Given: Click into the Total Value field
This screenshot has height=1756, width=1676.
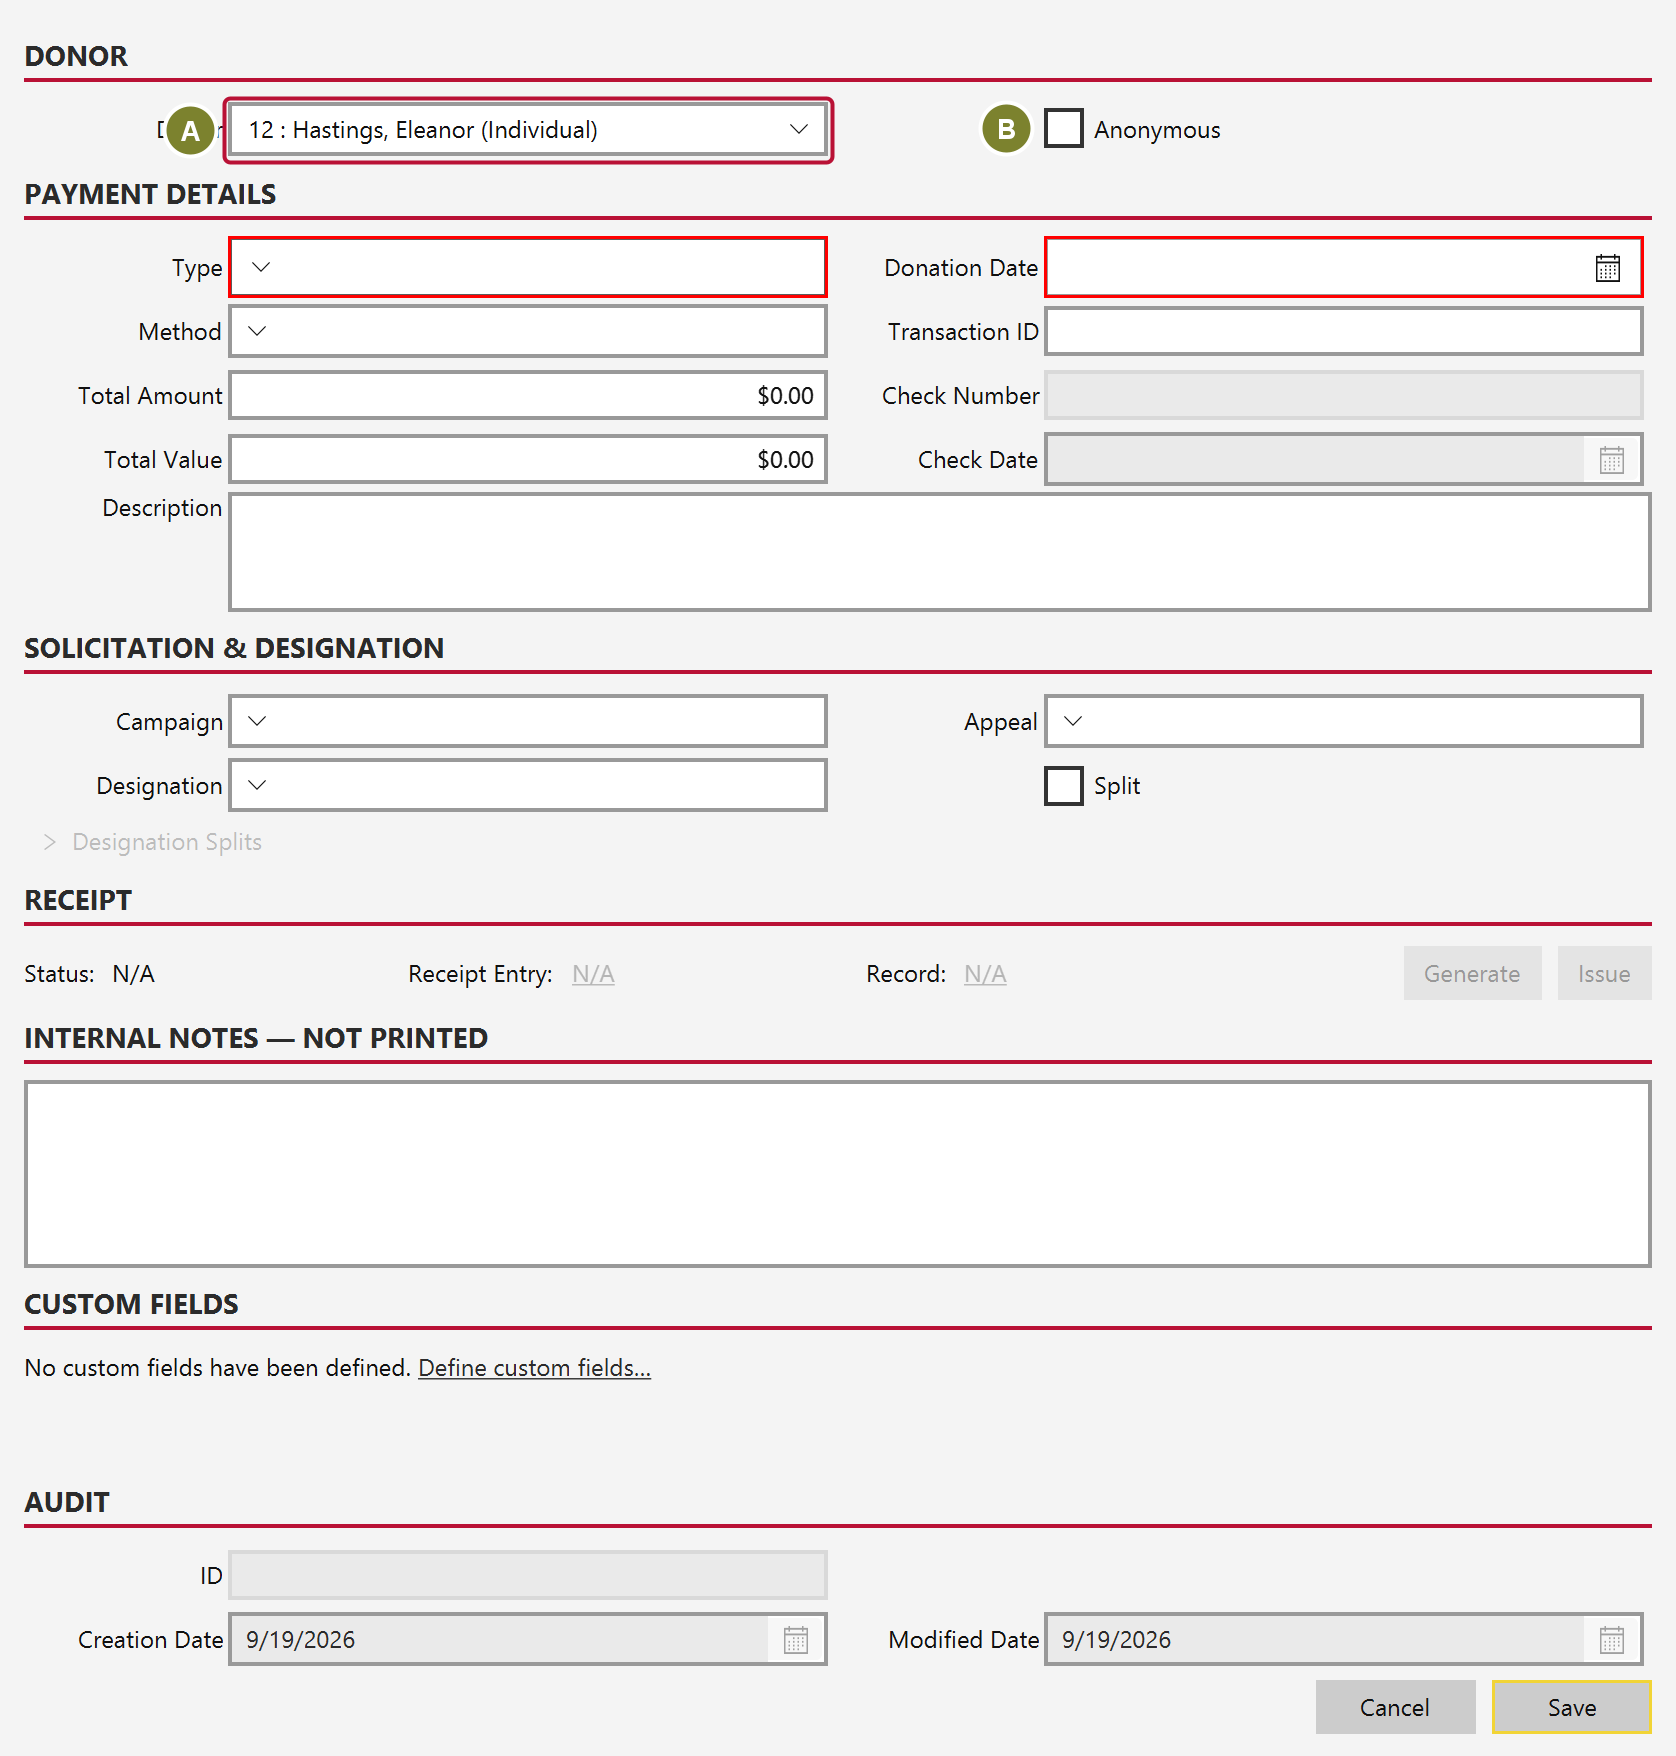Looking at the screenshot, I should pyautogui.click(x=528, y=459).
